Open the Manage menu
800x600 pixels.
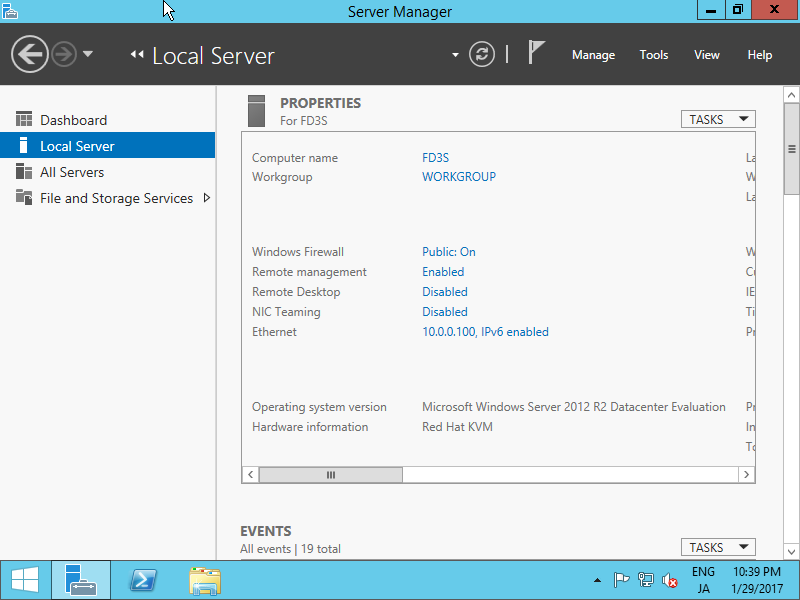coord(593,55)
